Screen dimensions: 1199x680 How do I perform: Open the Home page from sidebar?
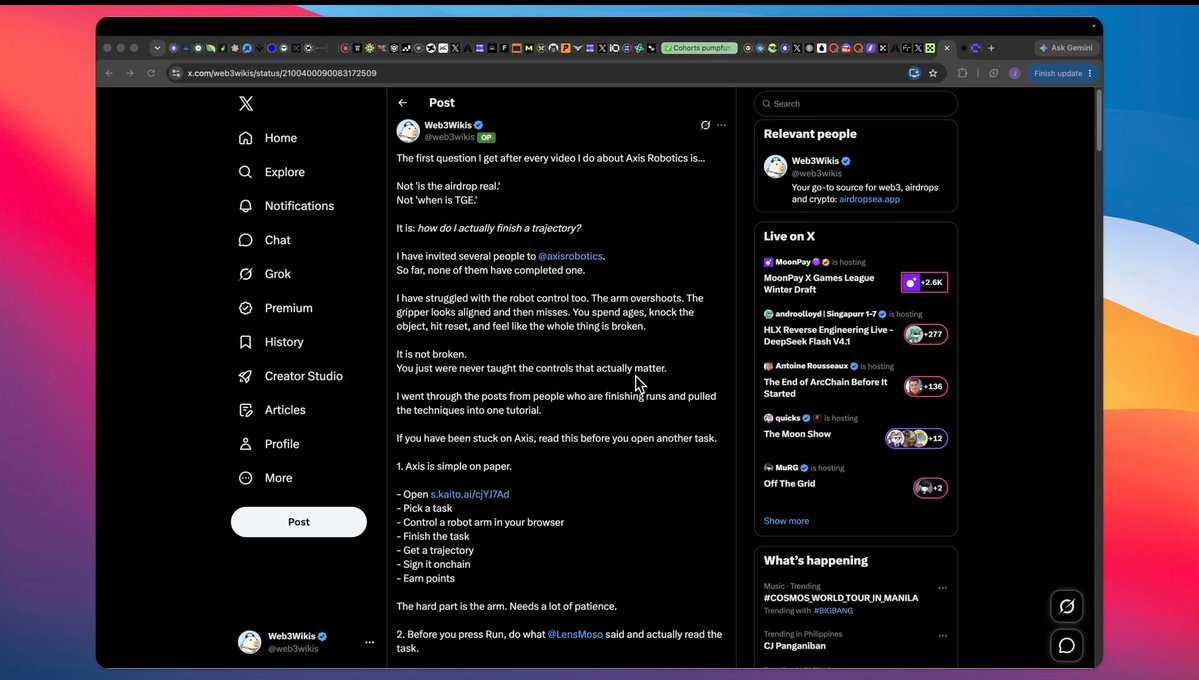point(268,138)
